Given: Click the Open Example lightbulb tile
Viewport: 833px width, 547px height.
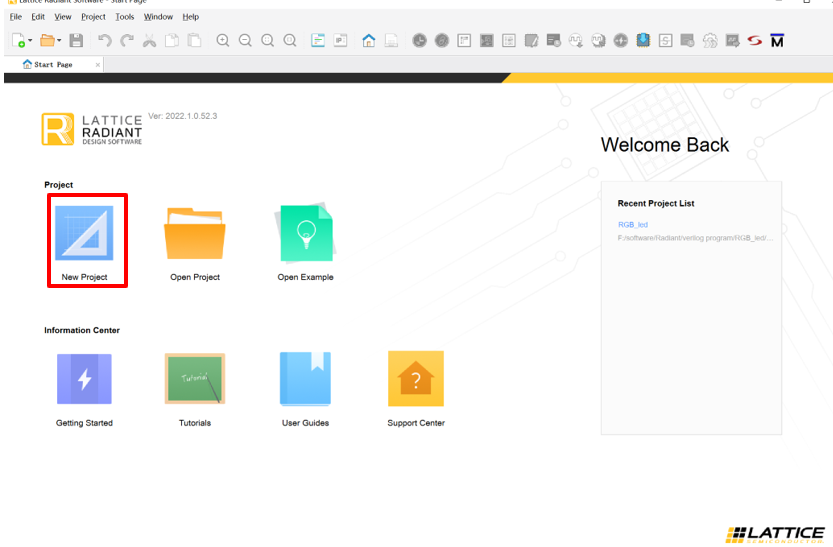Looking at the screenshot, I should point(305,243).
